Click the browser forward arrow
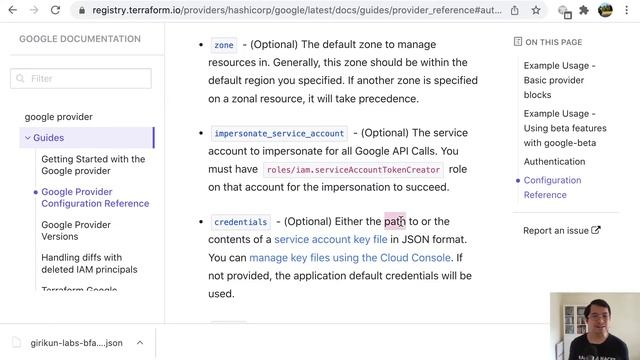The image size is (640, 360). [34, 10]
